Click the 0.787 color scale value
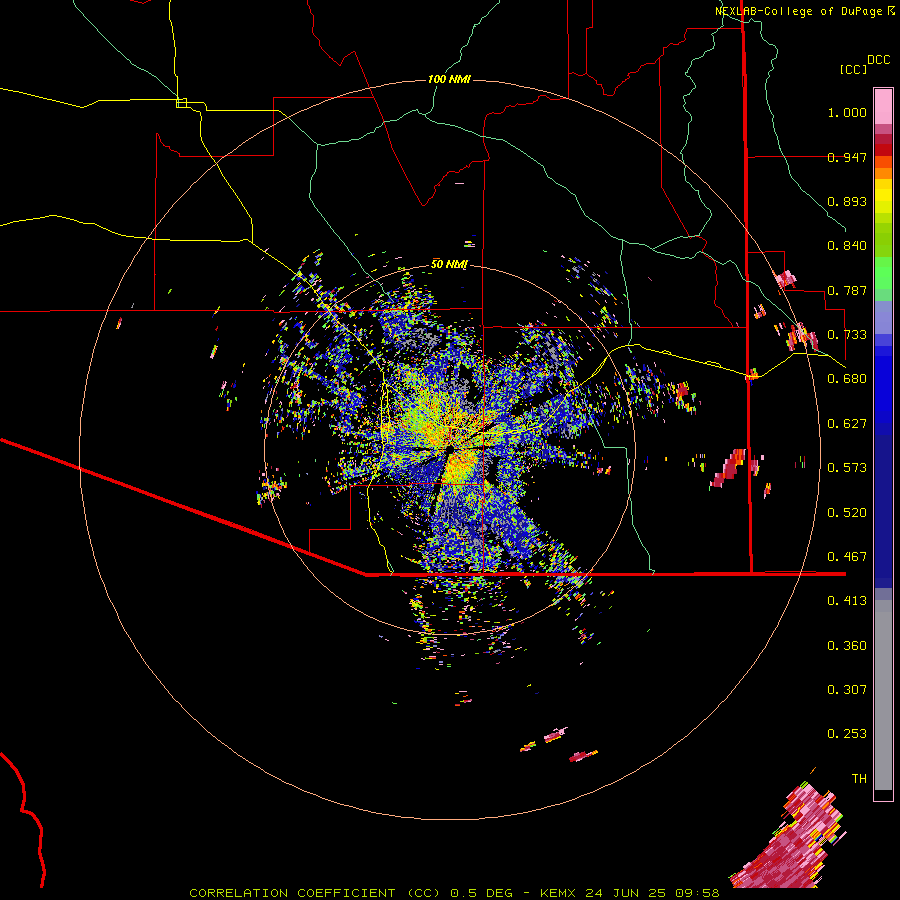 (847, 290)
